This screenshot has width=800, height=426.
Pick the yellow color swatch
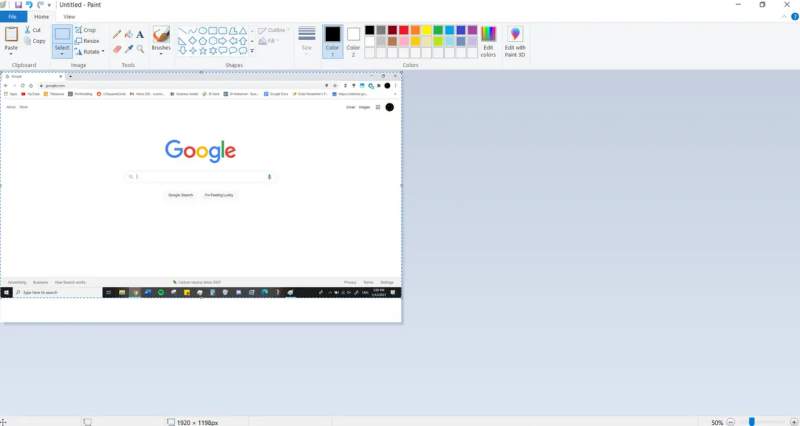point(427,30)
